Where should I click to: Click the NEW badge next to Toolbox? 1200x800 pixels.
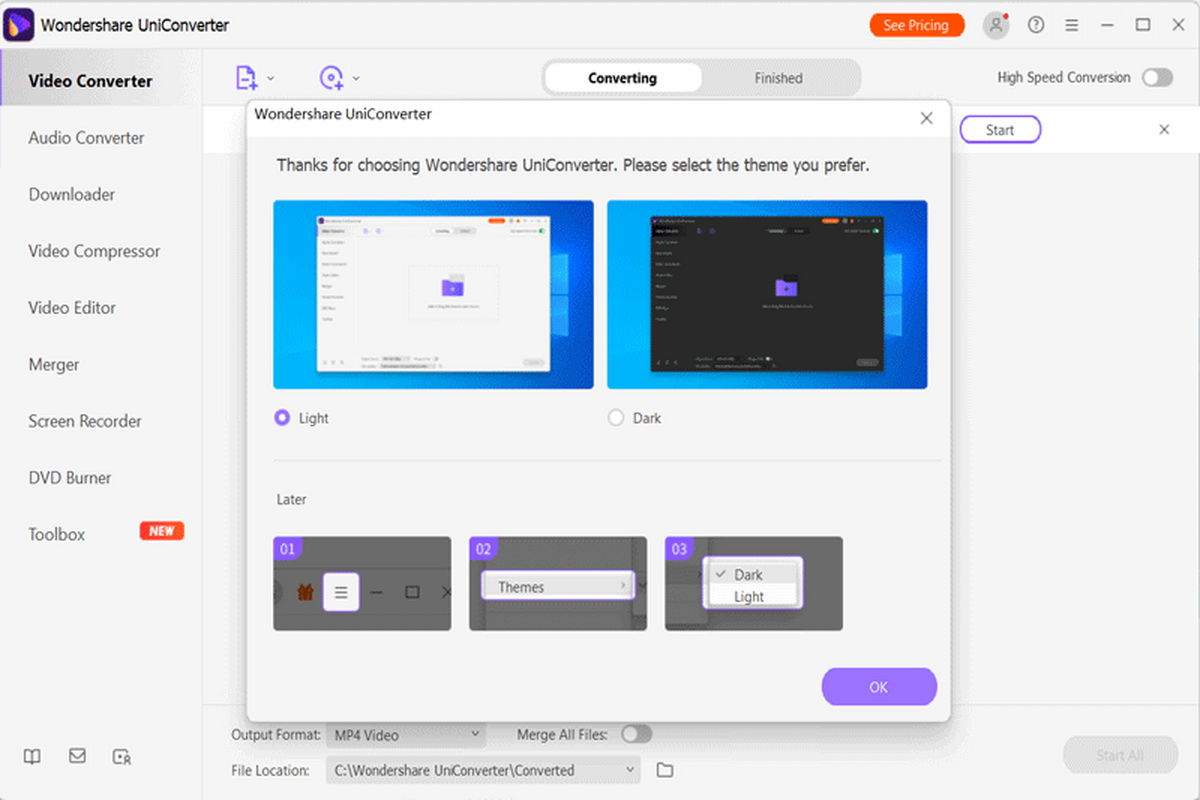[x=162, y=531]
